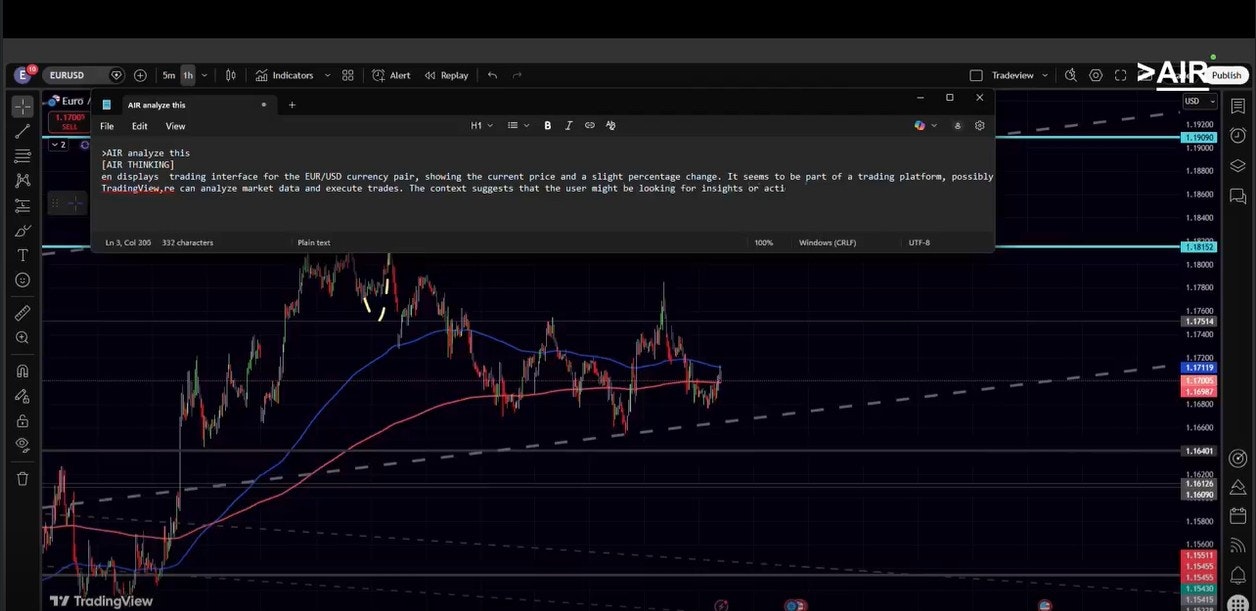The width and height of the screenshot is (1256, 611).
Task: Redo the last chart action
Action: [x=517, y=75]
